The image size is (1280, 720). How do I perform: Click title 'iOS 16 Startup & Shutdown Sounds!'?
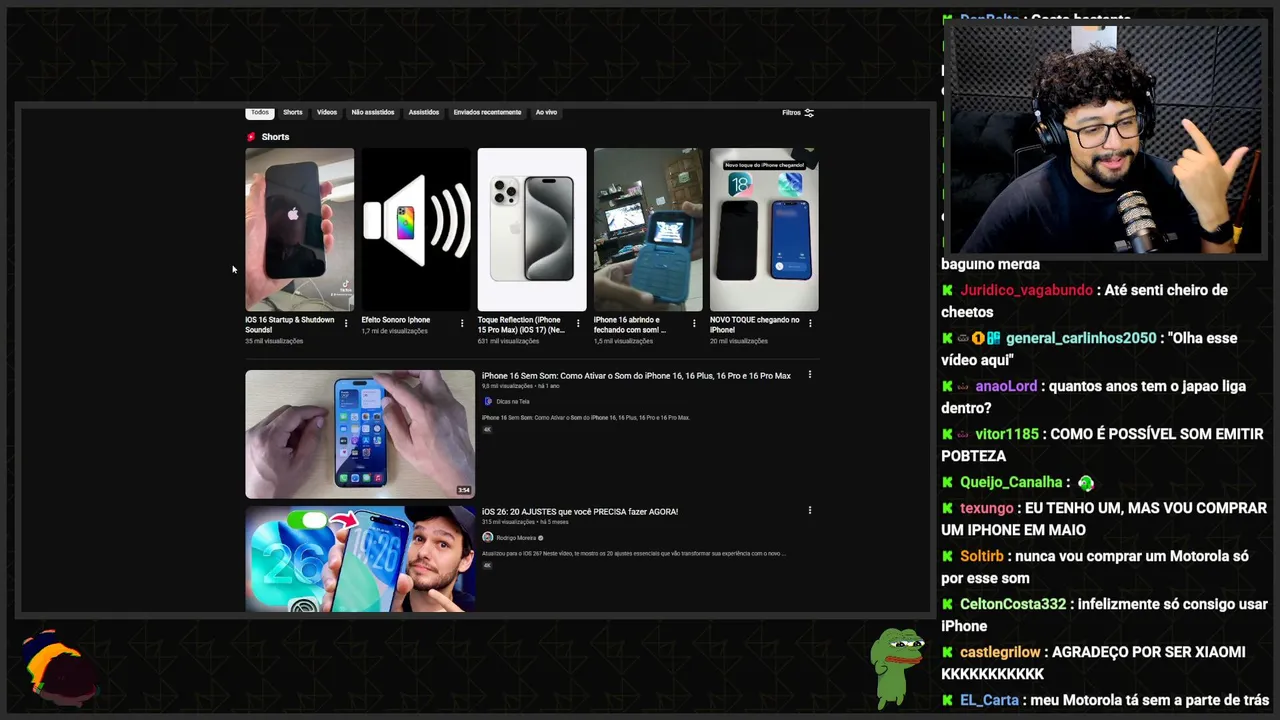(x=290, y=325)
